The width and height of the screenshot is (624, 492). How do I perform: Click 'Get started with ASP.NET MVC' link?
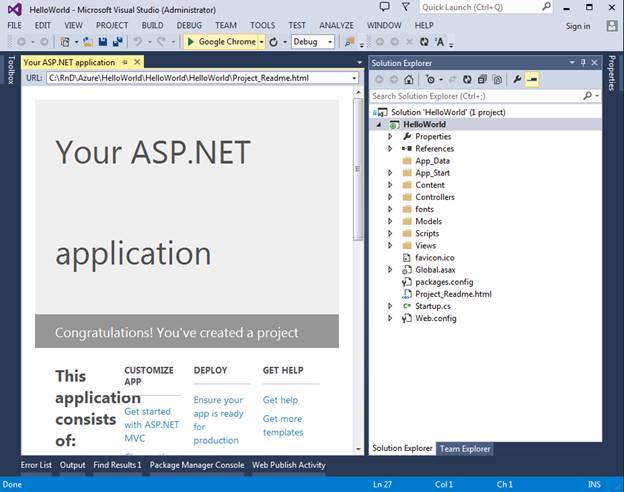152,425
